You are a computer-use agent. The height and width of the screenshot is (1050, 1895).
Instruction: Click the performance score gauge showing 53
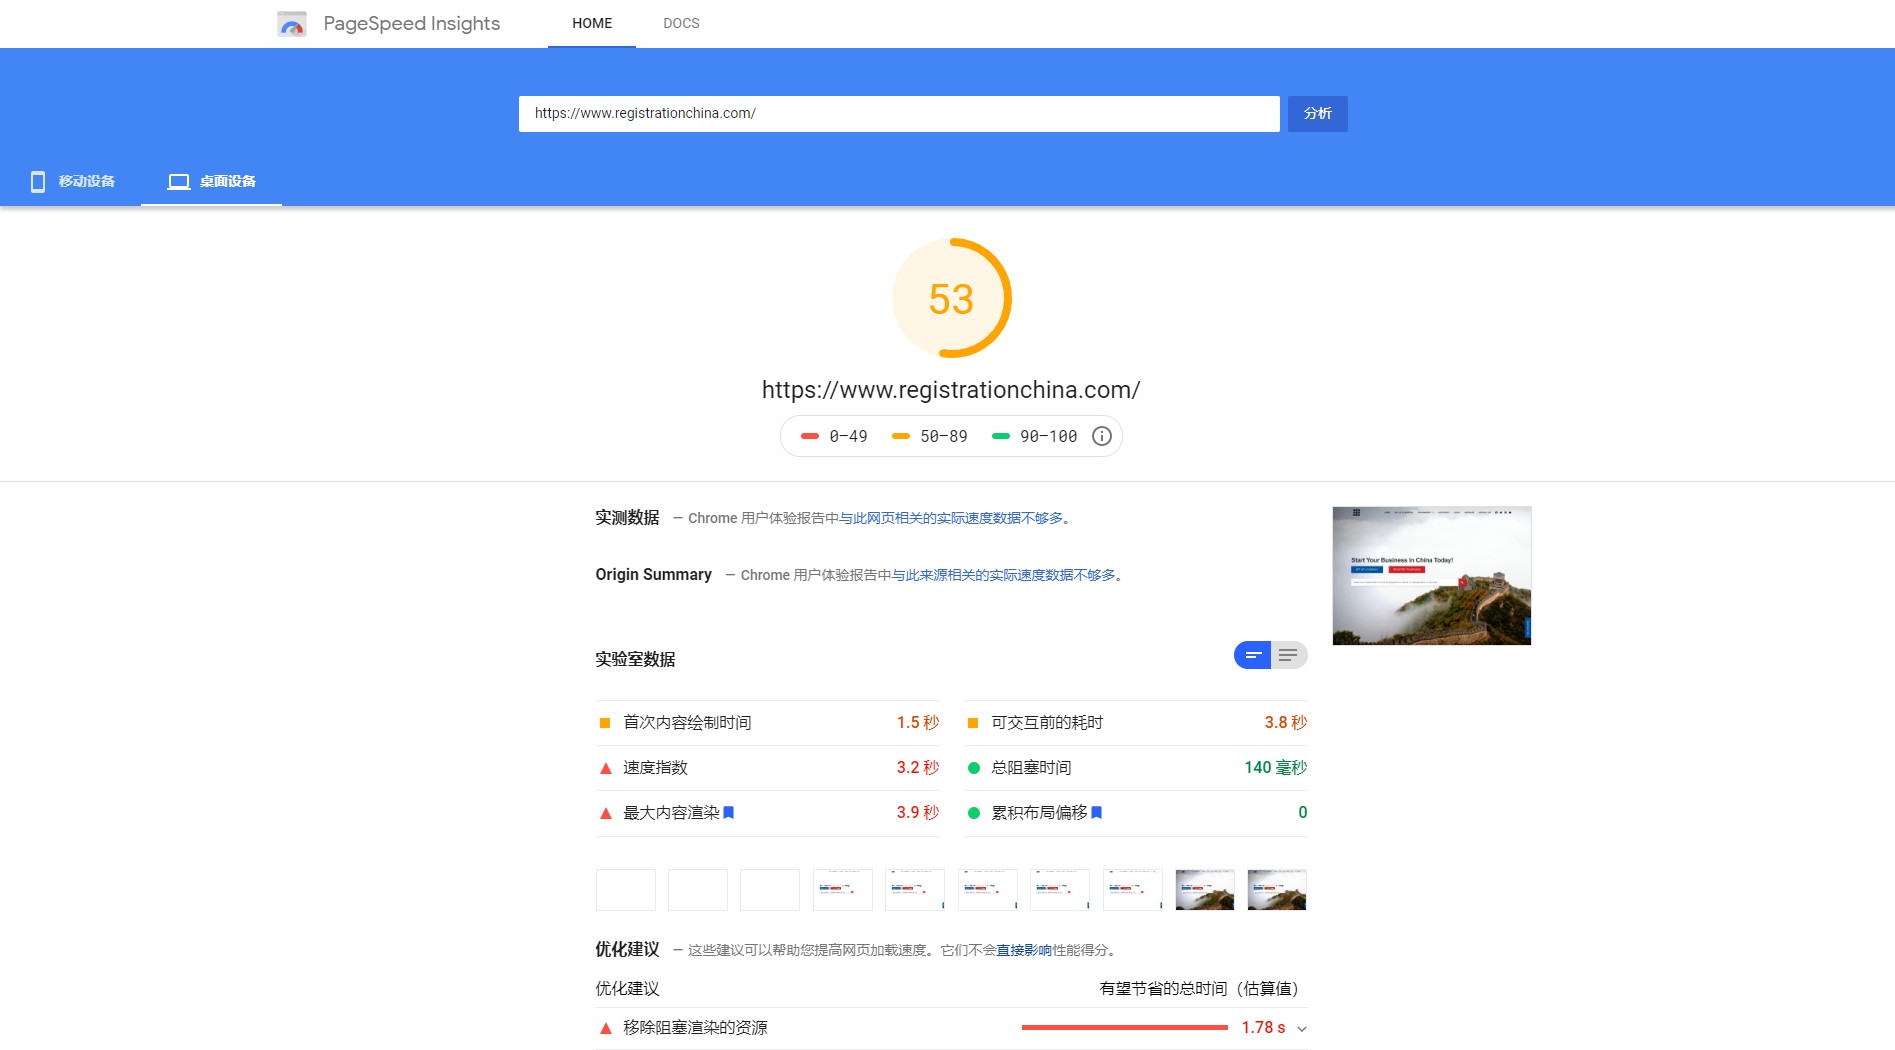pyautogui.click(x=951, y=298)
